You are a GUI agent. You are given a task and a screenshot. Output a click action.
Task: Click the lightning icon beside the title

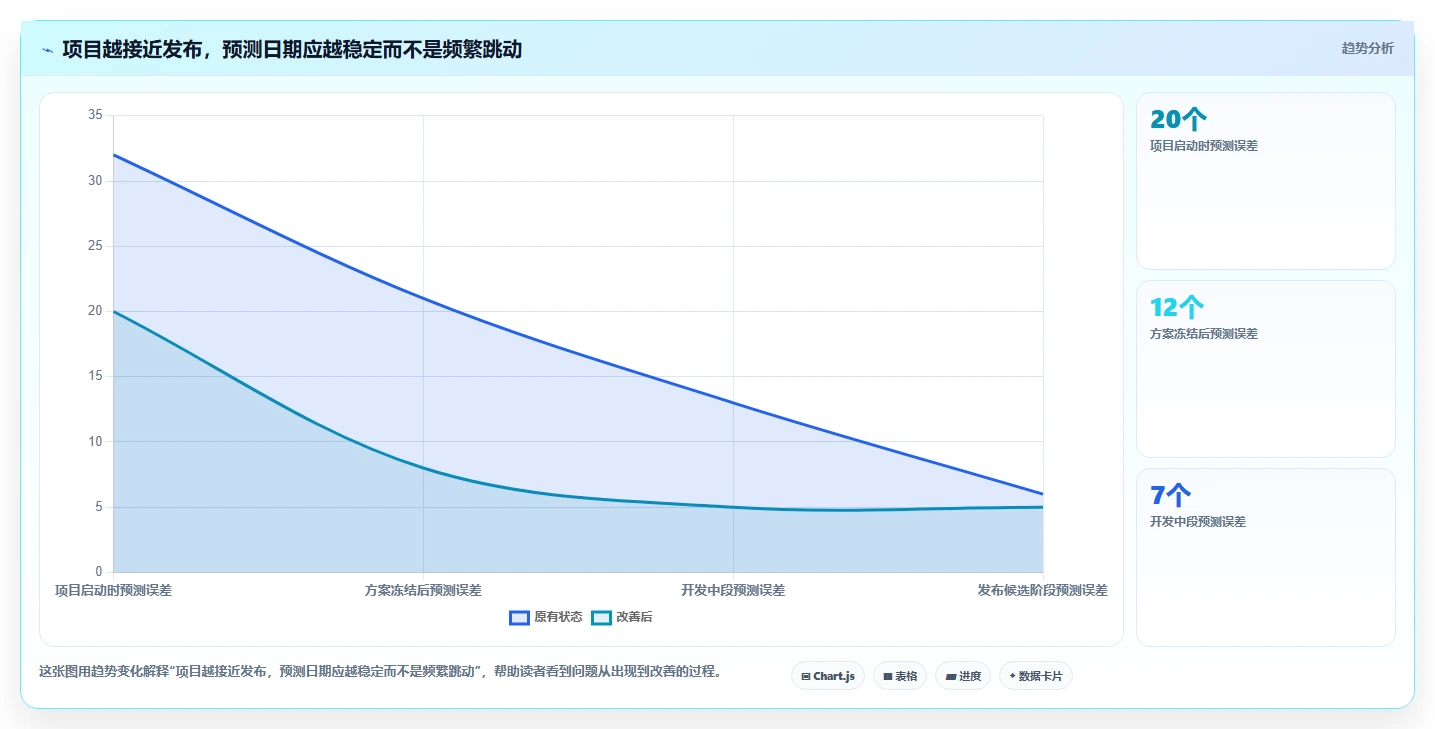pyautogui.click(x=47, y=50)
